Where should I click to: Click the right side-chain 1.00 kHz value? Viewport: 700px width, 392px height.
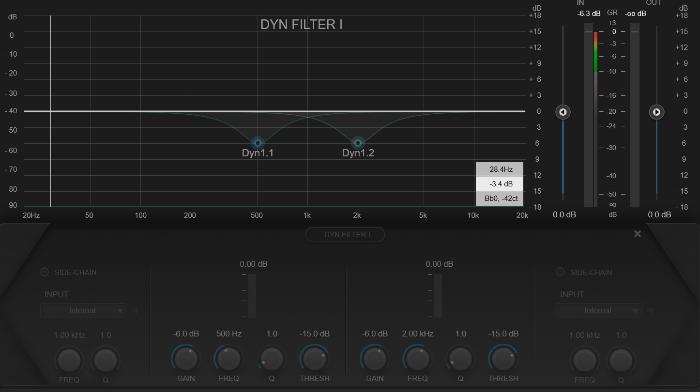tap(584, 335)
